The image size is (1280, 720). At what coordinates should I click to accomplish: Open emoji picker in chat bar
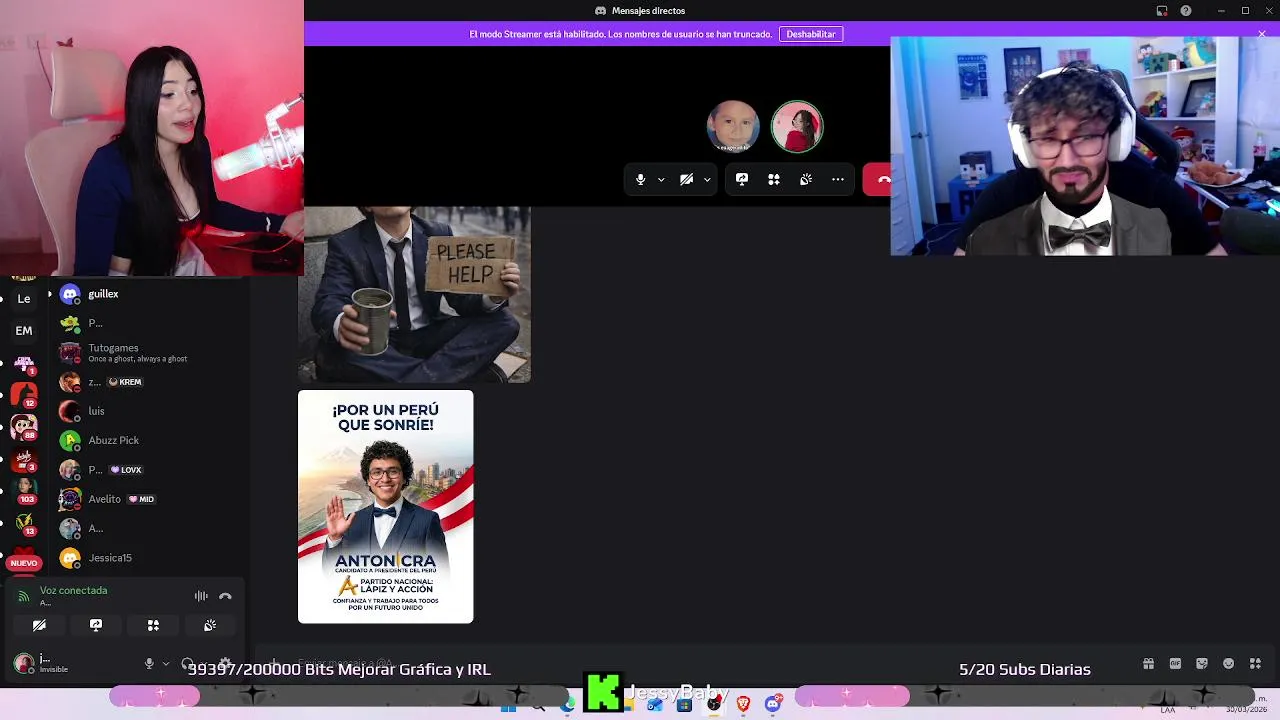tap(1229, 664)
